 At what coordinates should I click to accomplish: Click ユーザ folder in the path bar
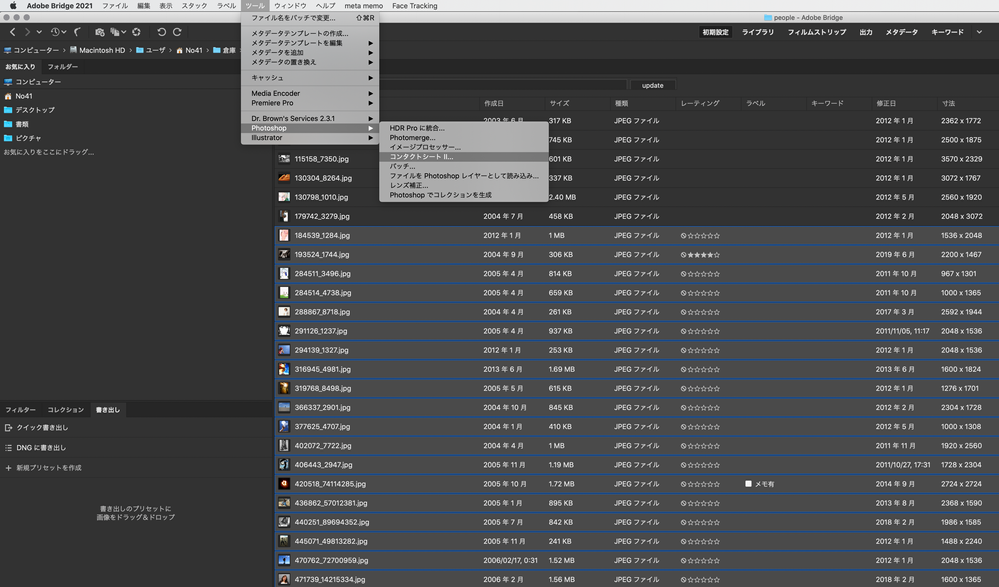pos(150,50)
